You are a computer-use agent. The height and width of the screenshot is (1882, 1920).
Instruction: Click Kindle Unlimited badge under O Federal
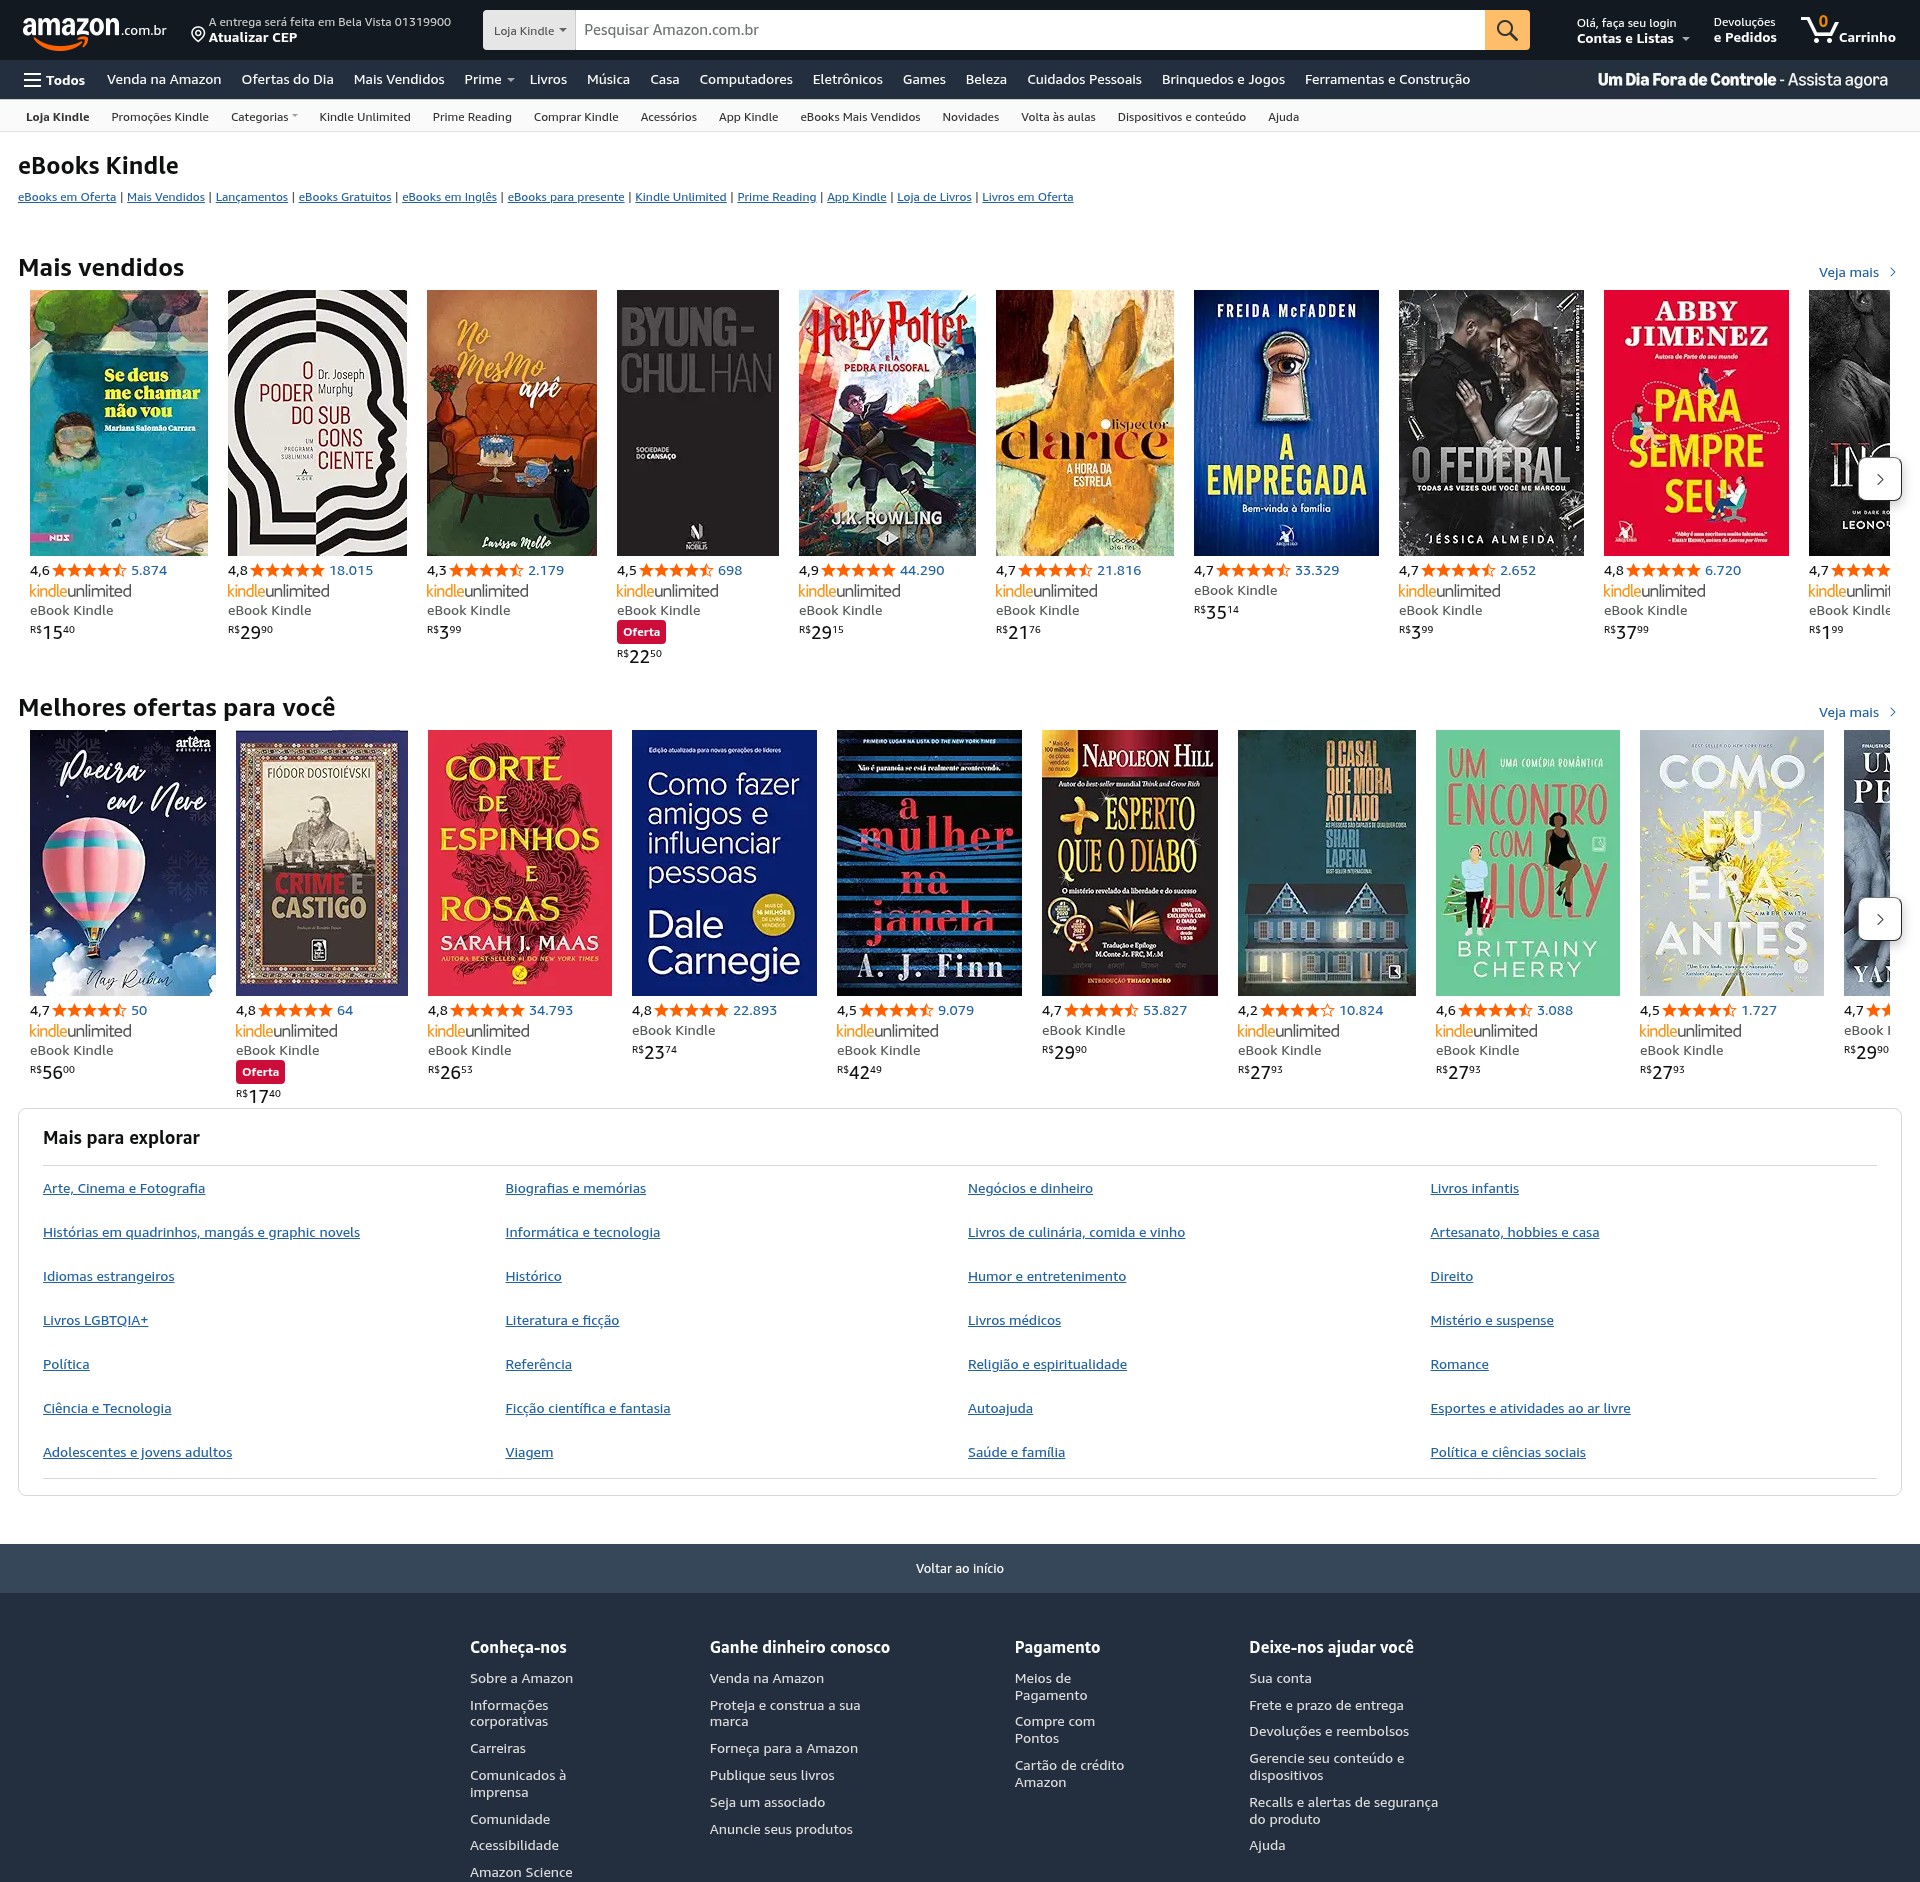tap(1449, 591)
